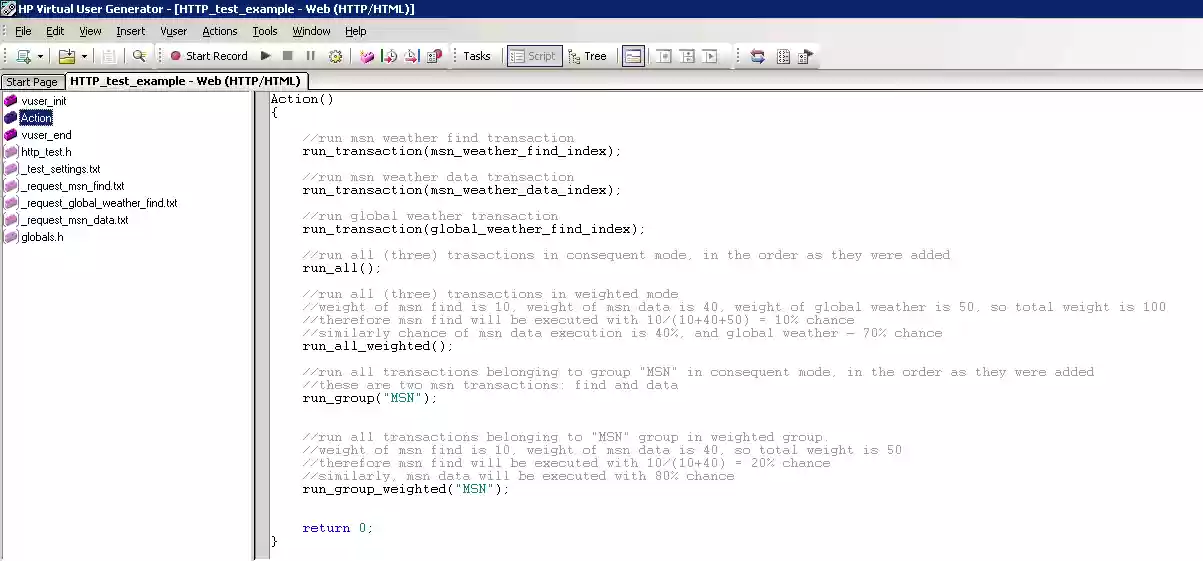Screen dimensions: 1203x561
Task: Click the start-transaction clock icon
Action: point(390,56)
